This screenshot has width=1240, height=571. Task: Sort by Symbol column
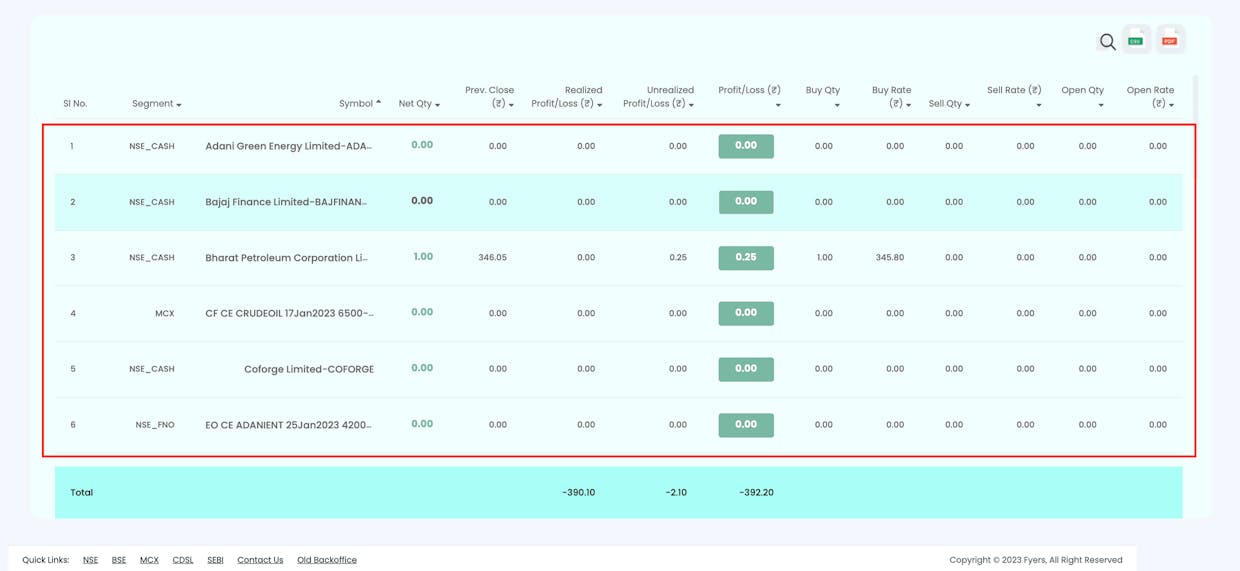[x=360, y=104]
